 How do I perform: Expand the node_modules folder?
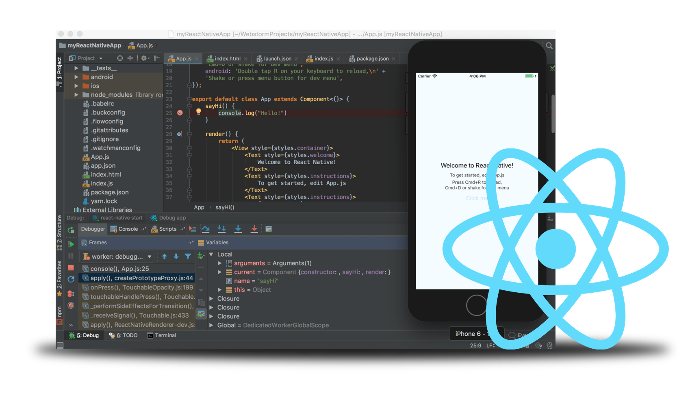(x=77, y=95)
